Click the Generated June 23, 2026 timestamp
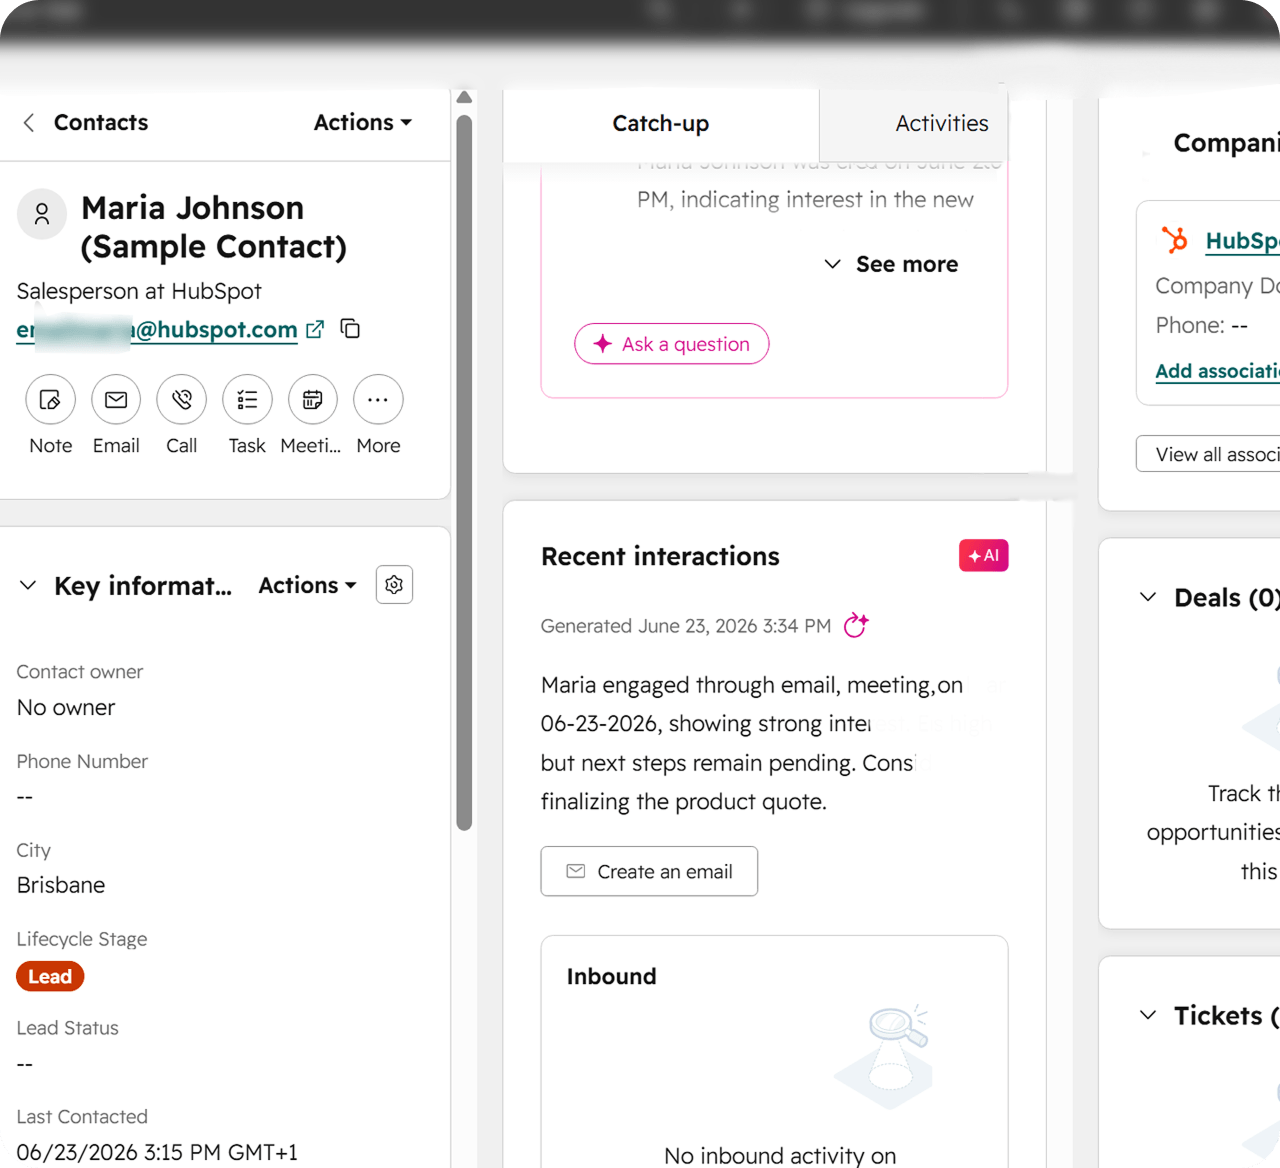This screenshot has height=1168, width=1280. (x=686, y=626)
